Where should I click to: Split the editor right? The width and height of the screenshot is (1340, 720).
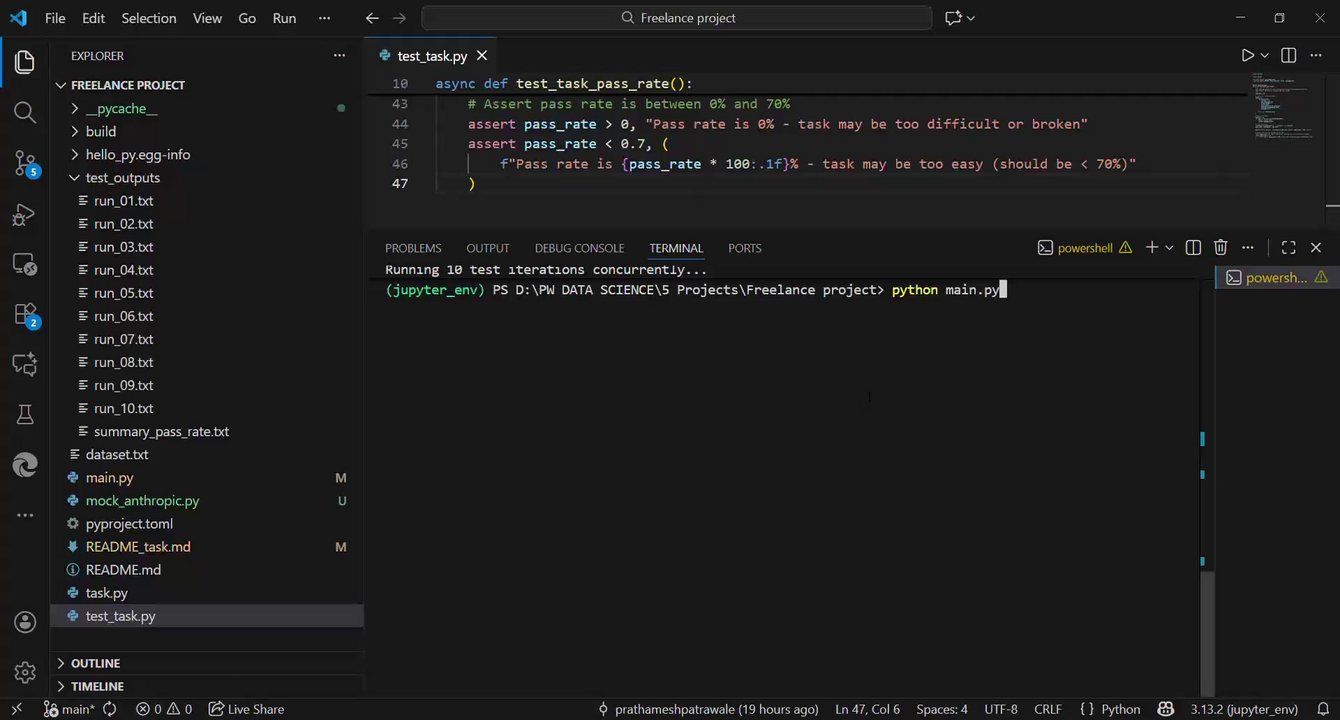1288,56
